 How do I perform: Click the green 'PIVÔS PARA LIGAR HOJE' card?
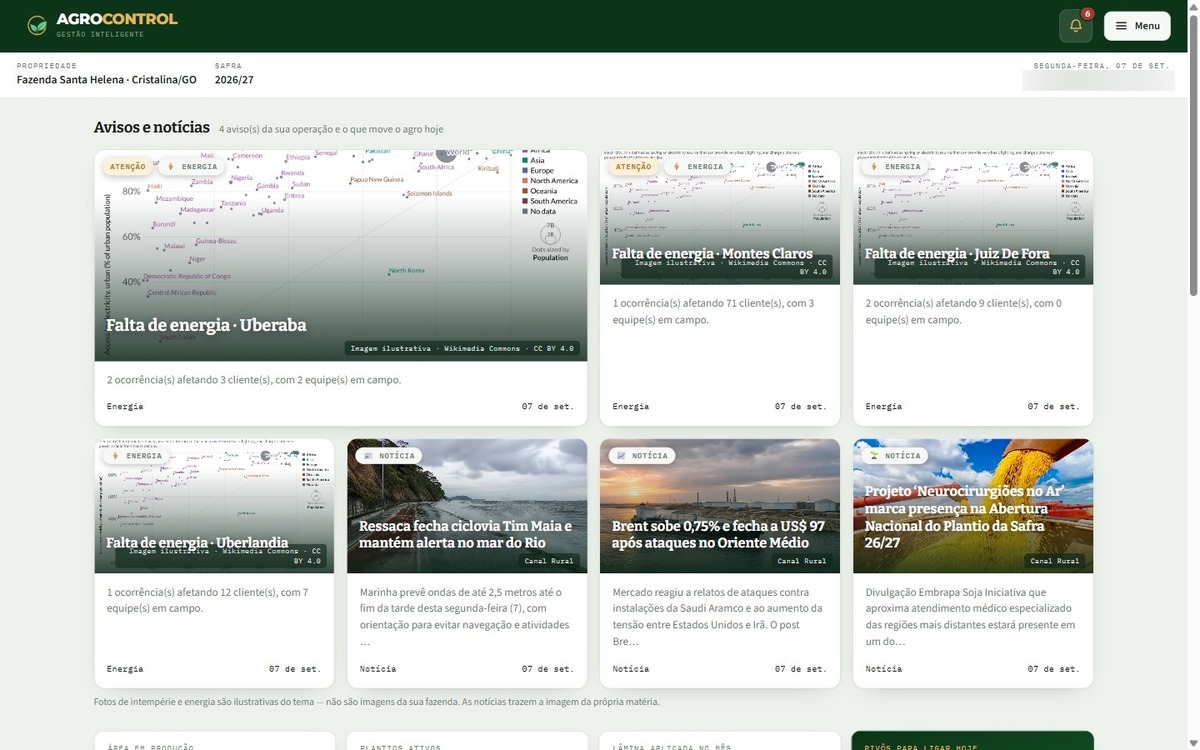(x=973, y=741)
